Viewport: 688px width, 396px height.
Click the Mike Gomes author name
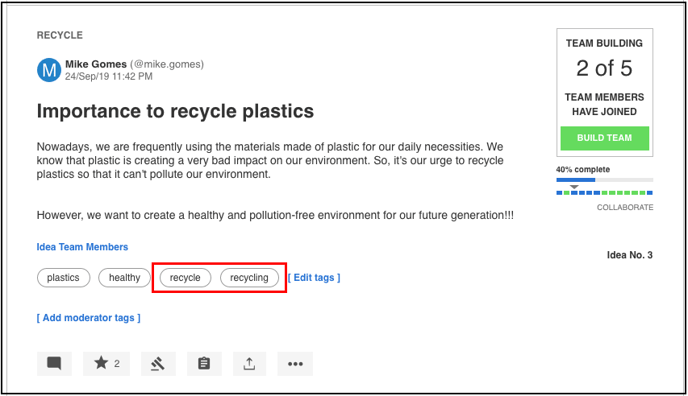pyautogui.click(x=96, y=64)
